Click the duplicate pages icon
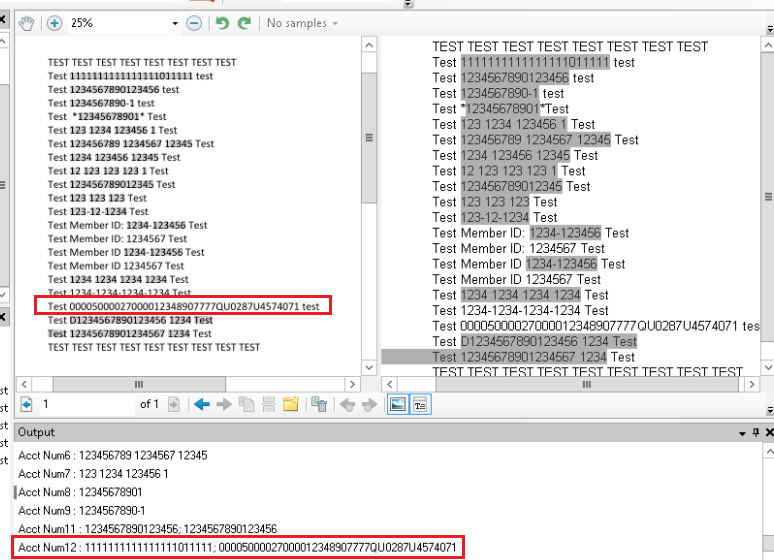 click(x=246, y=404)
